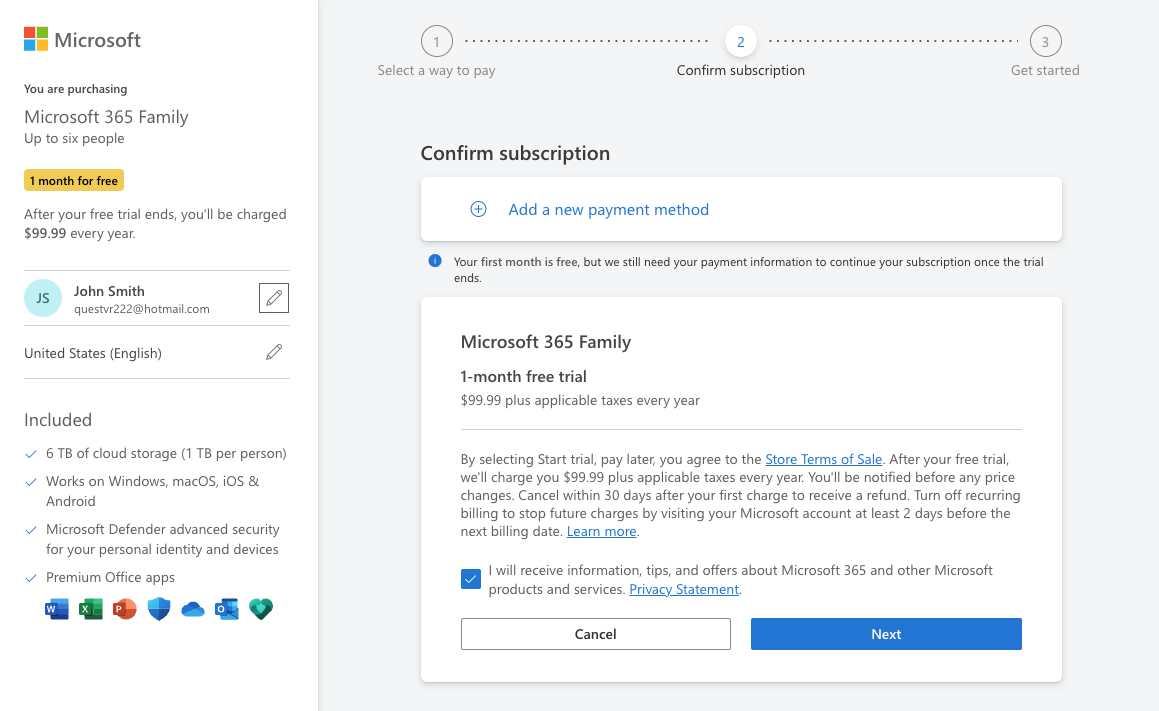Click the plus circle icon for new payment
The width and height of the screenshot is (1159, 711).
tap(478, 209)
